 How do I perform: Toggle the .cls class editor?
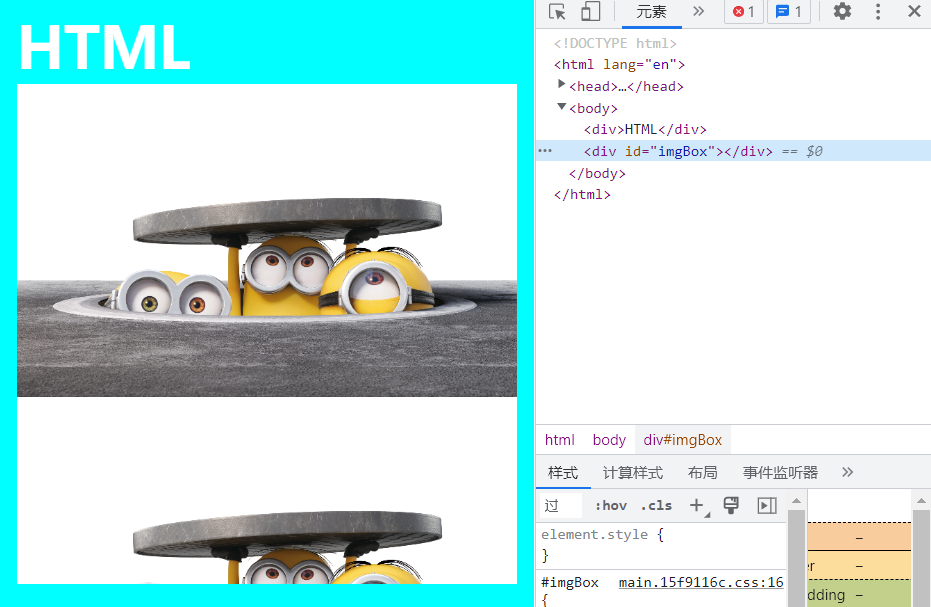pos(656,505)
